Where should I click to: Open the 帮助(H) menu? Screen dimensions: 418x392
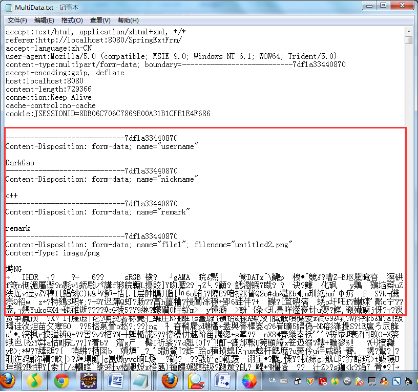click(128, 21)
